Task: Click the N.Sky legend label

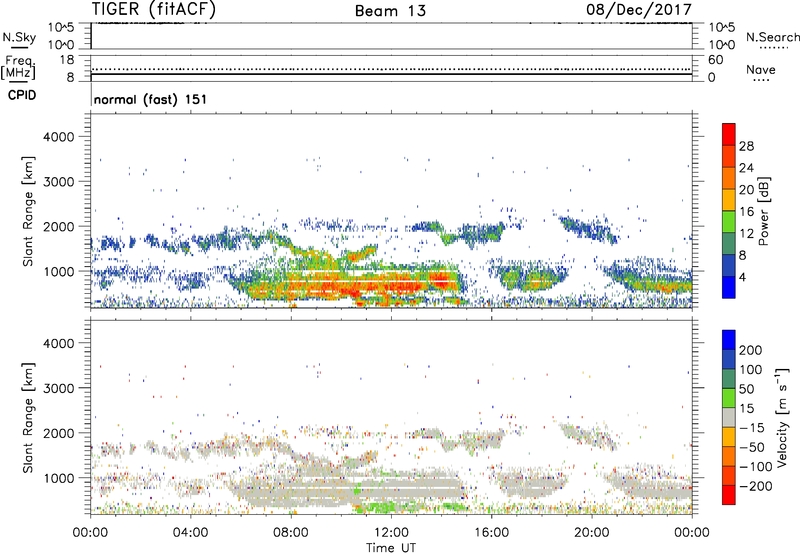Action: coord(19,37)
